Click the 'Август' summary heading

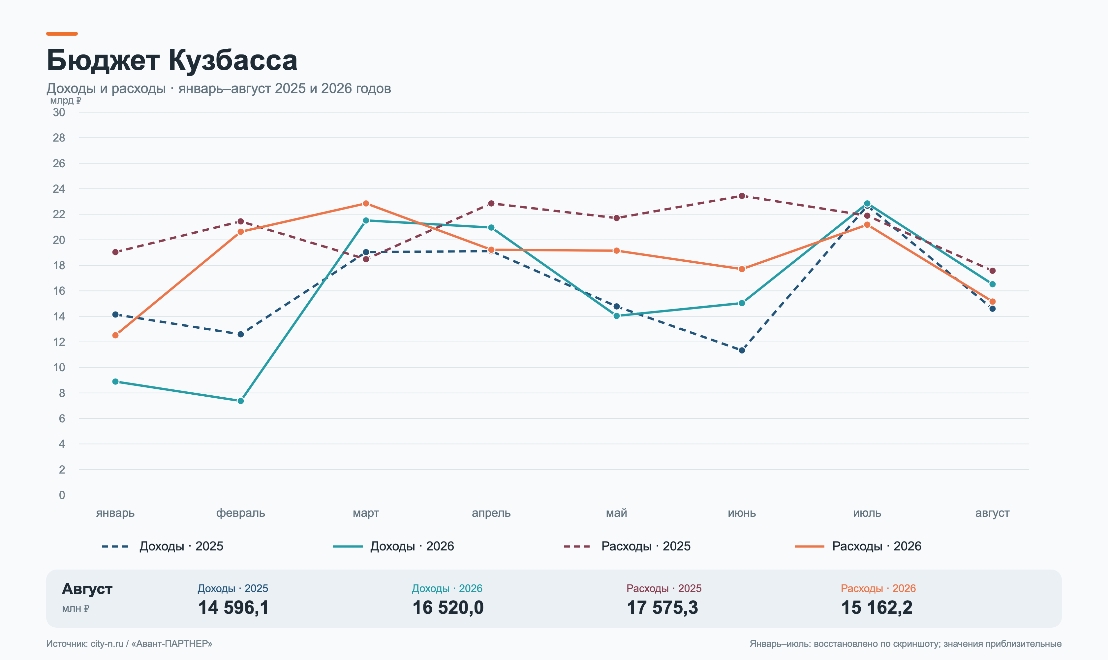tap(87, 589)
